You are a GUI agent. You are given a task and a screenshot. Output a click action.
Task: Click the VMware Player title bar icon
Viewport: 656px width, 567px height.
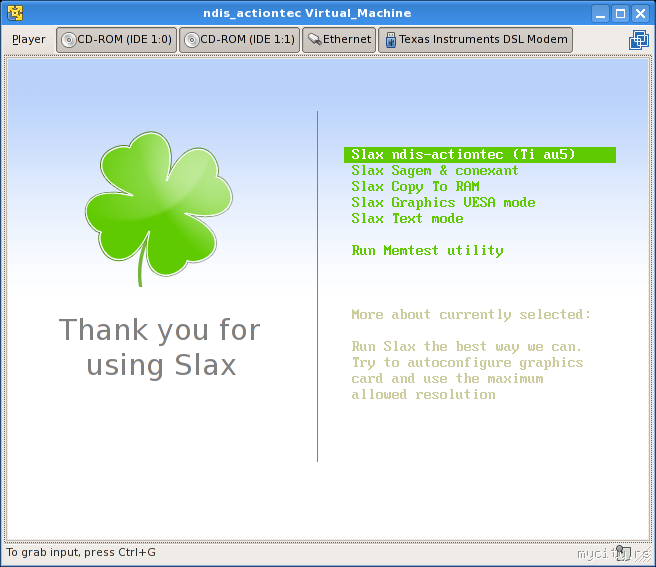click(x=15, y=13)
